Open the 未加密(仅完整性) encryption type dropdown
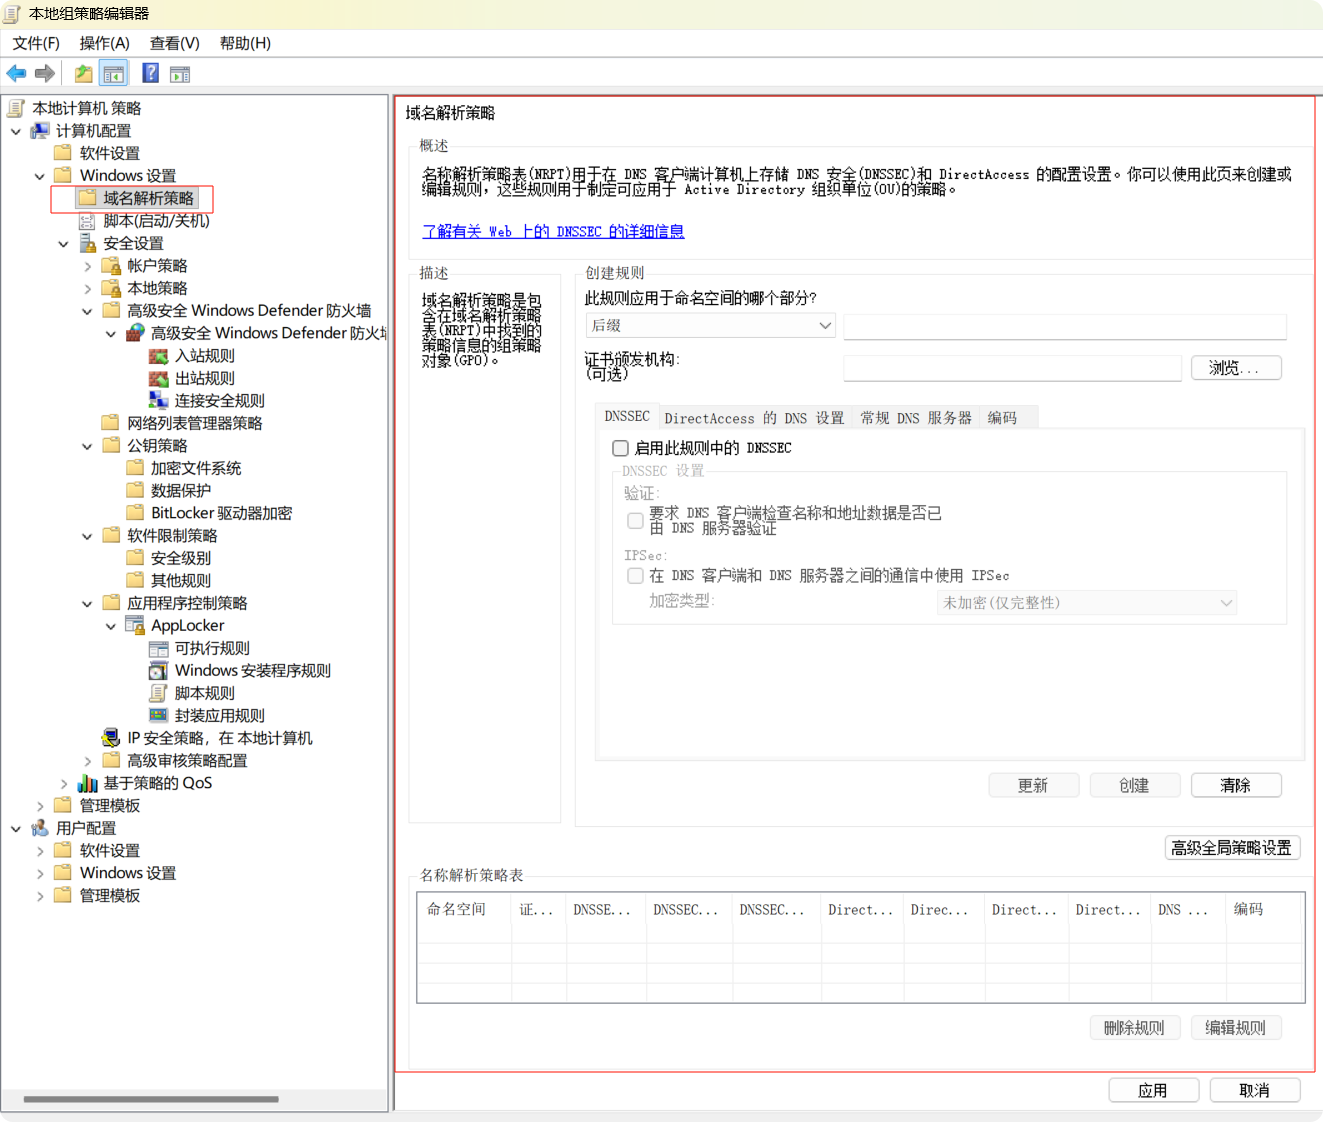The width and height of the screenshot is (1323, 1122). 1087,603
